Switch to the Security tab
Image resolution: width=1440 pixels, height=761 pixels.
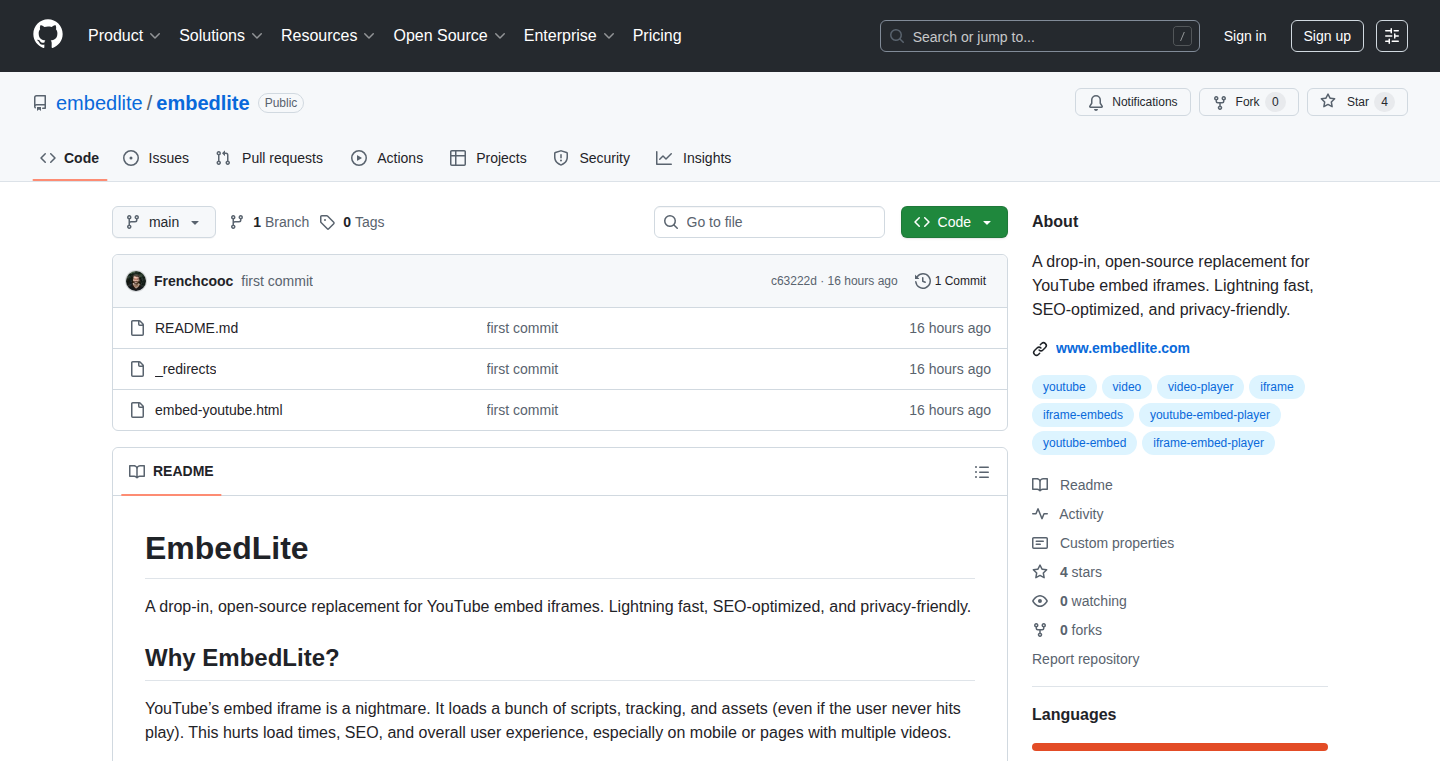click(592, 158)
